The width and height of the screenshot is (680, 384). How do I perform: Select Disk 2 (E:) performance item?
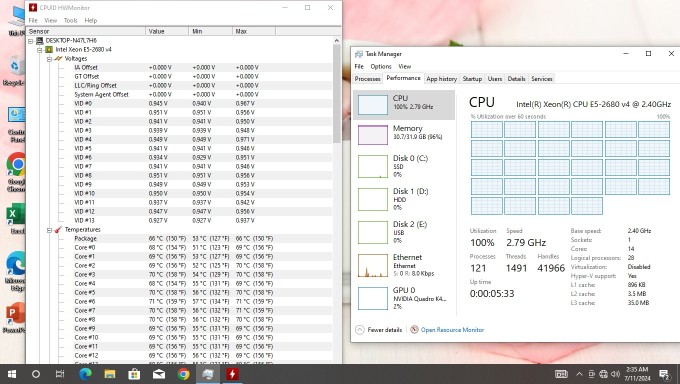click(404, 232)
